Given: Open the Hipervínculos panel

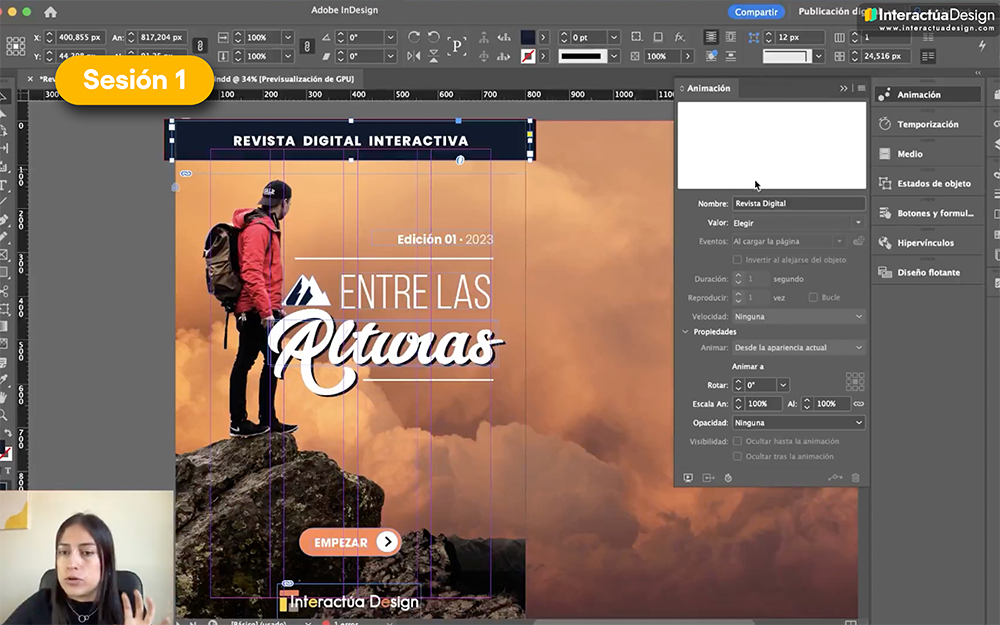Looking at the screenshot, I should 927,242.
